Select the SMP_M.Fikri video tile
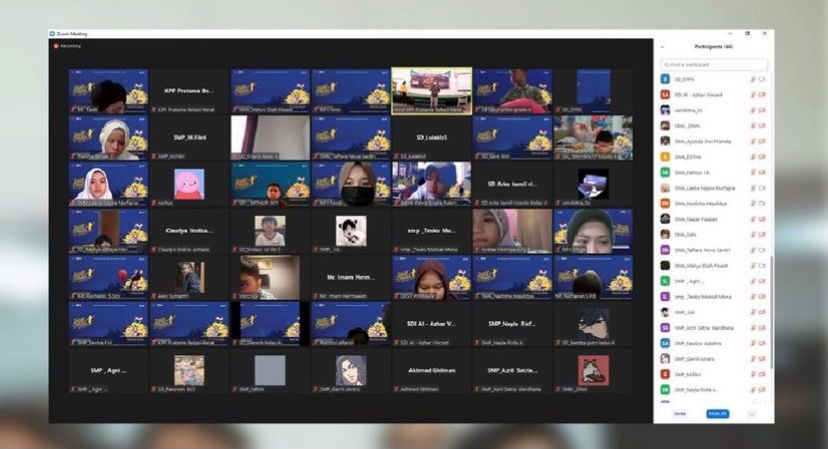 pyautogui.click(x=190, y=137)
